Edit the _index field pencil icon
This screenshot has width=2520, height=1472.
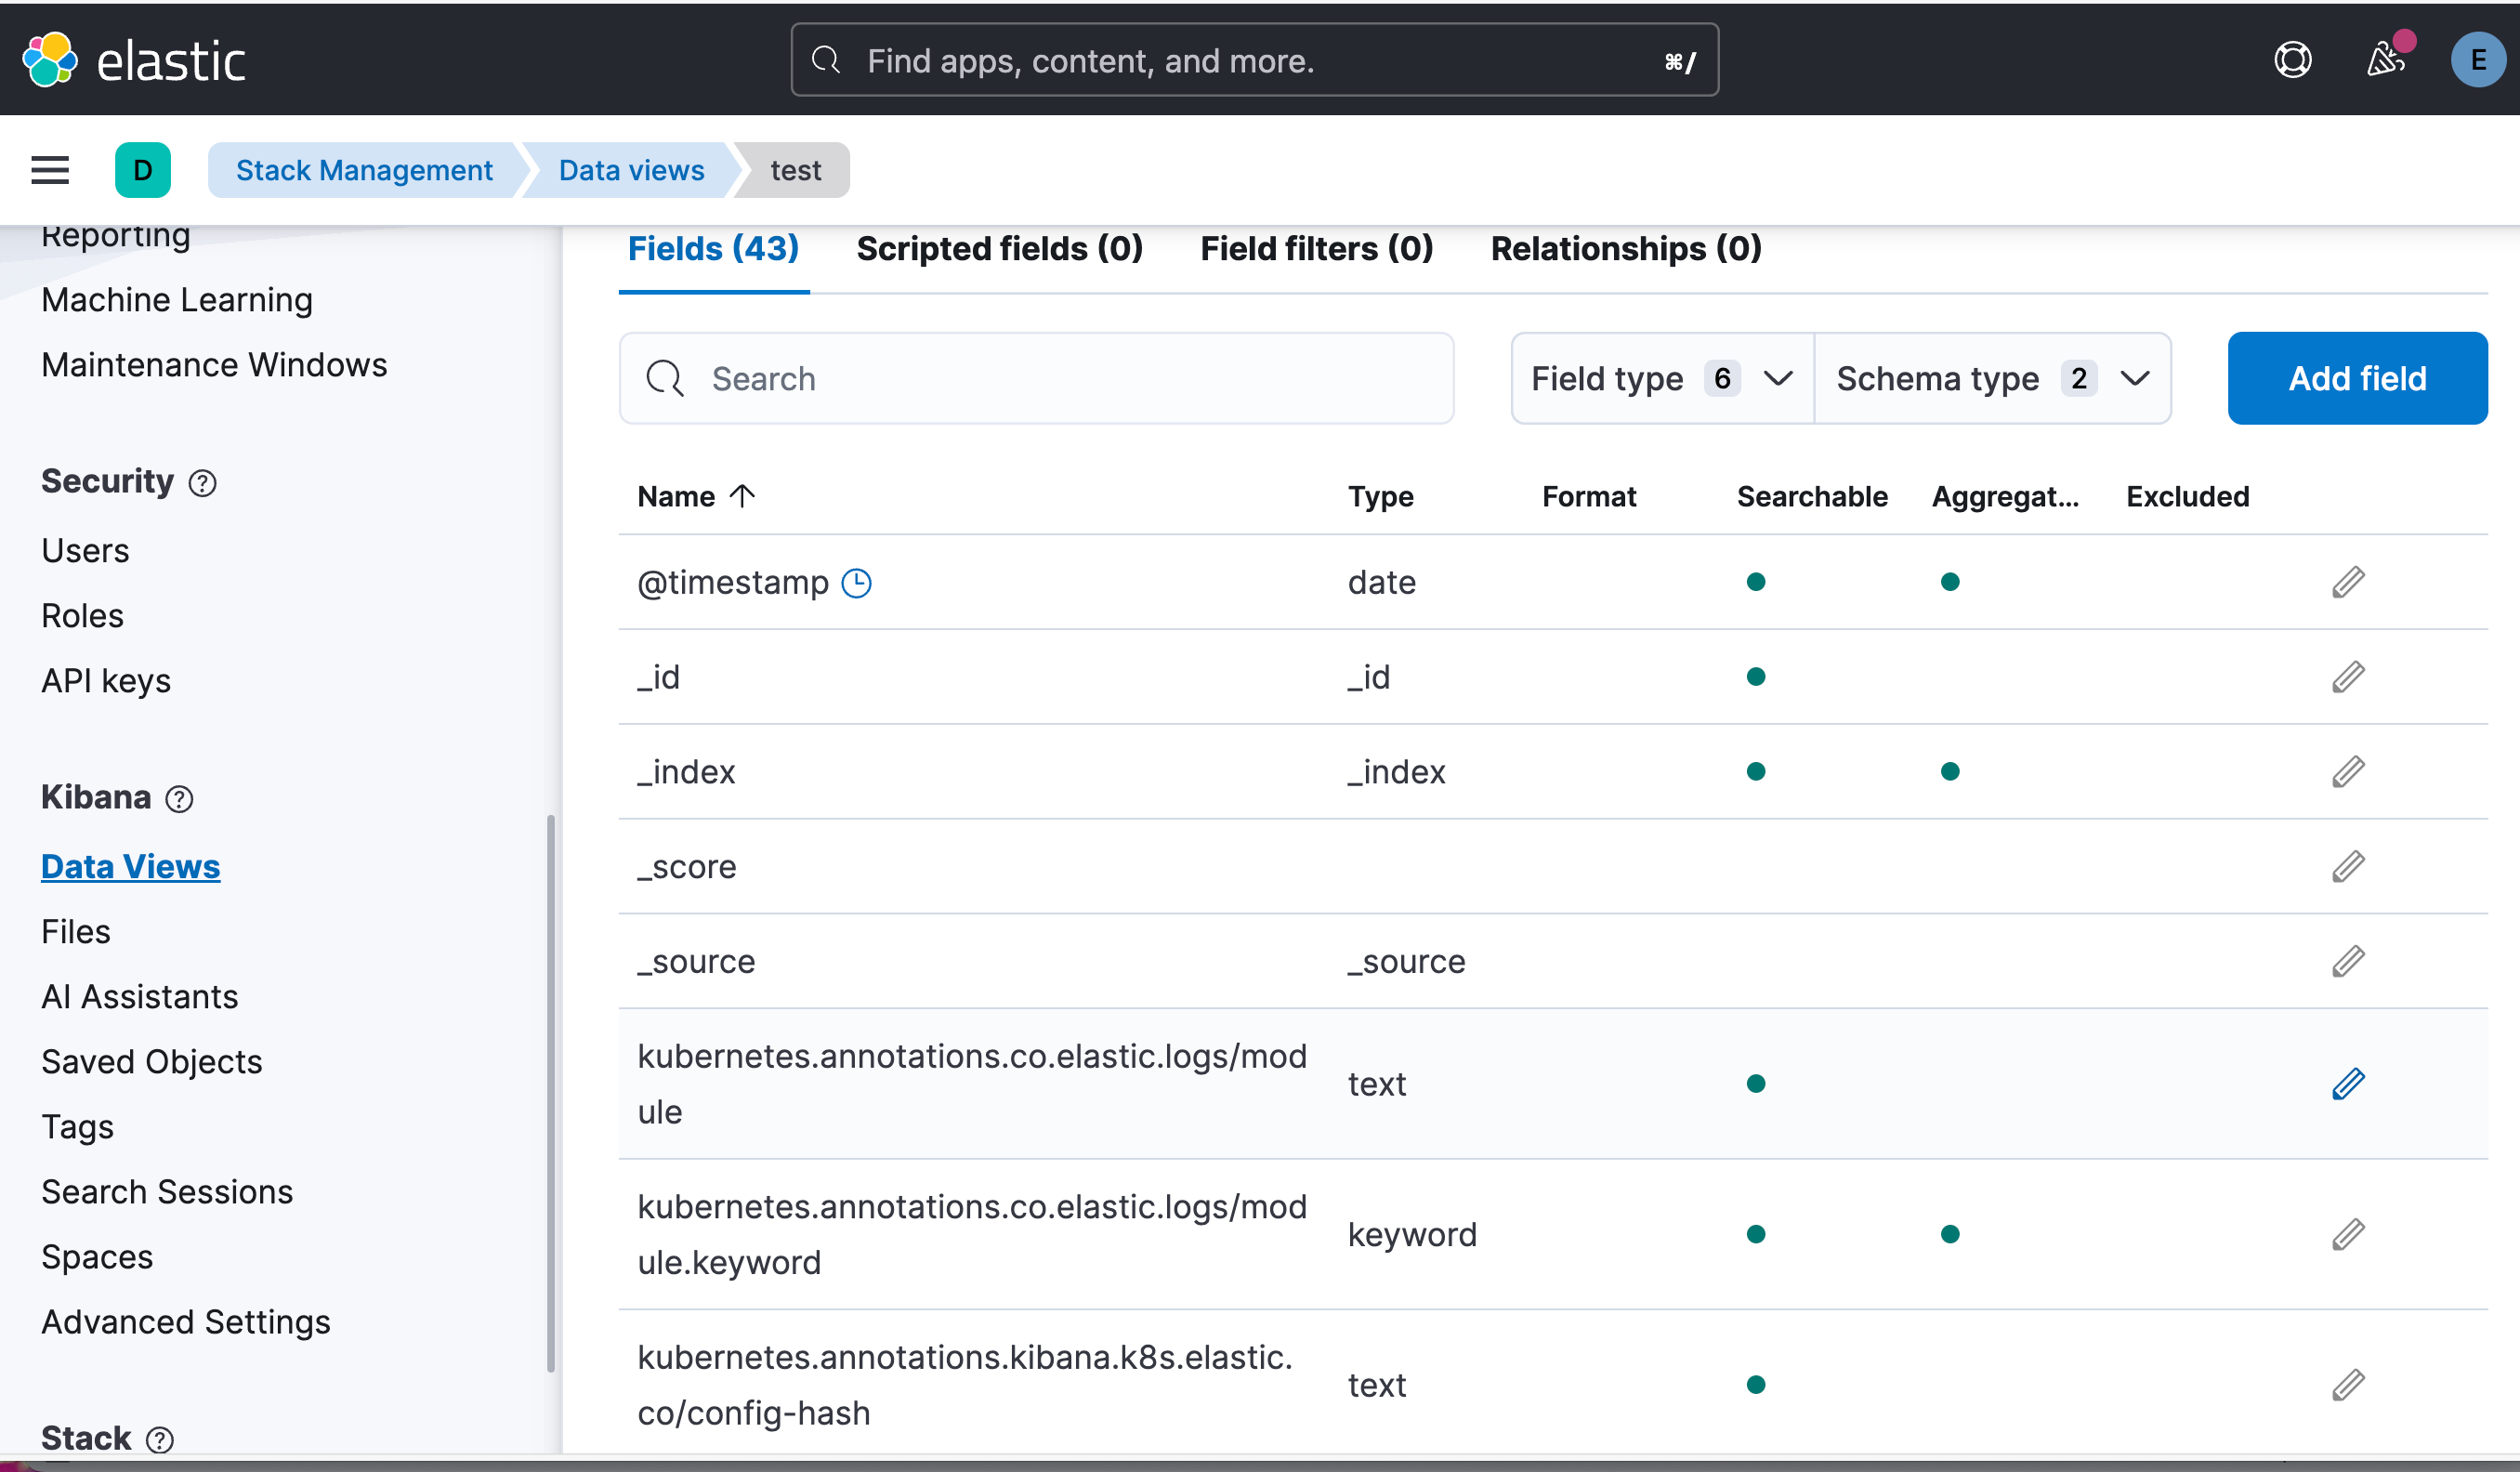[x=2347, y=772]
